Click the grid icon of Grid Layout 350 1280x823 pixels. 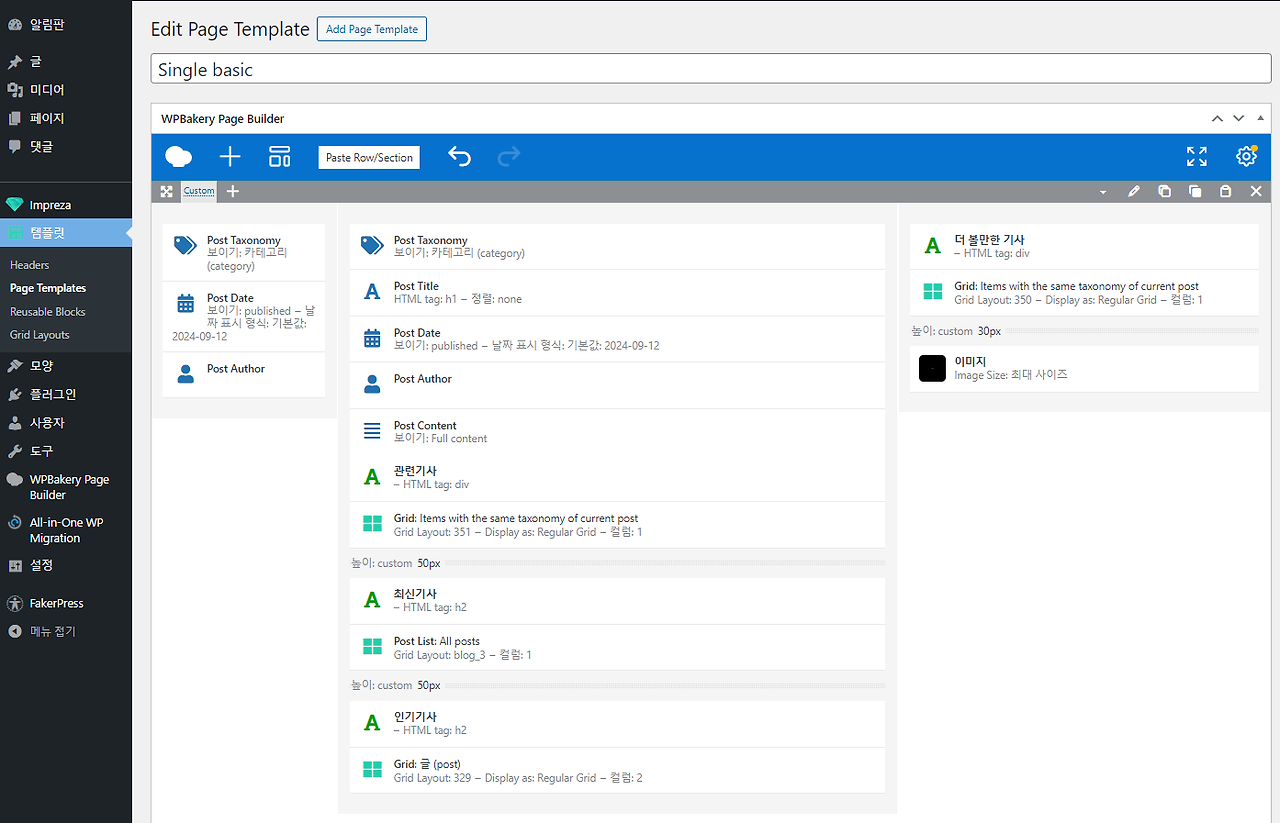click(932, 292)
